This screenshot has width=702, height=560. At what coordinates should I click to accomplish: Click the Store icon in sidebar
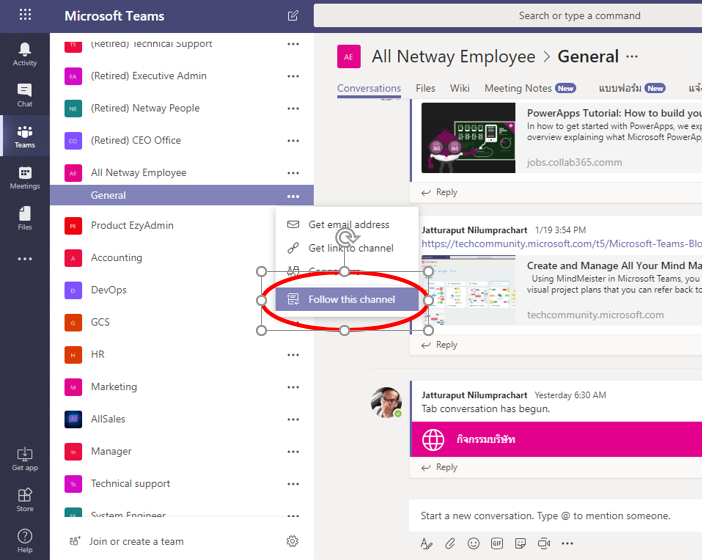pos(25,499)
